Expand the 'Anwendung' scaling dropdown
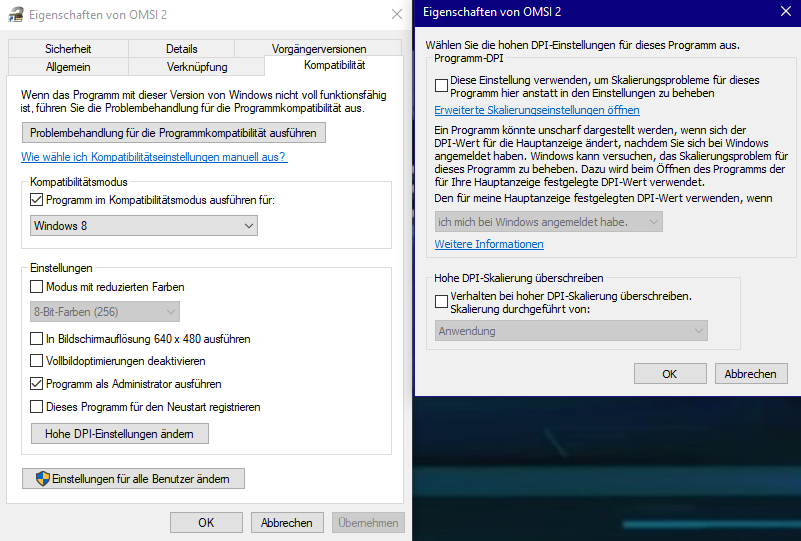Image resolution: width=801 pixels, height=541 pixels. point(571,331)
